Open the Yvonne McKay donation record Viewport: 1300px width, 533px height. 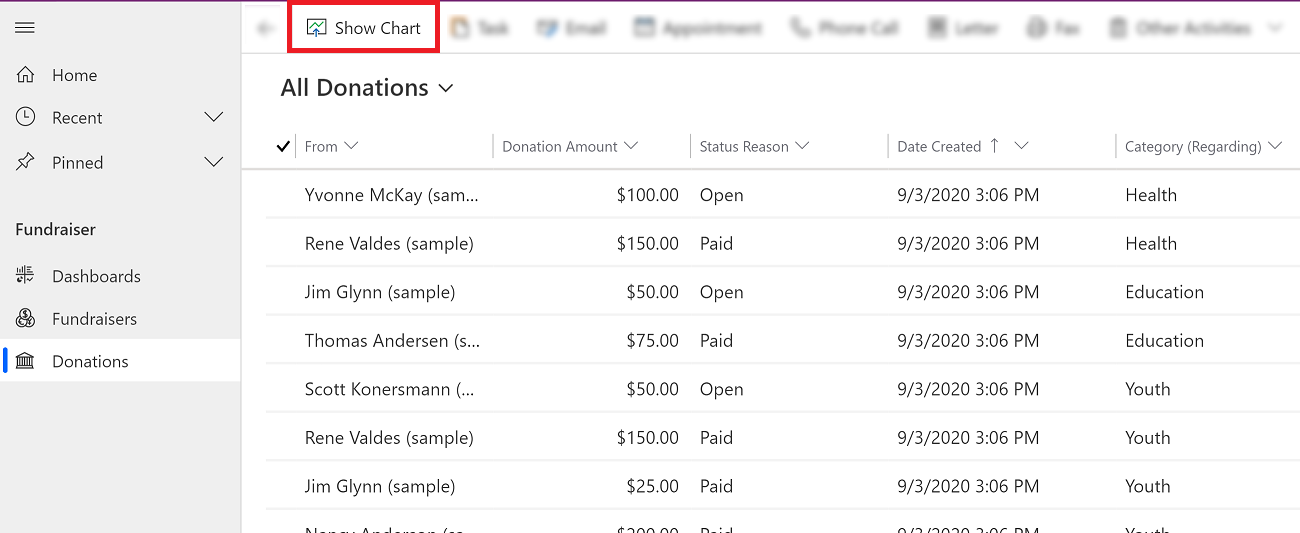pyautogui.click(x=392, y=195)
